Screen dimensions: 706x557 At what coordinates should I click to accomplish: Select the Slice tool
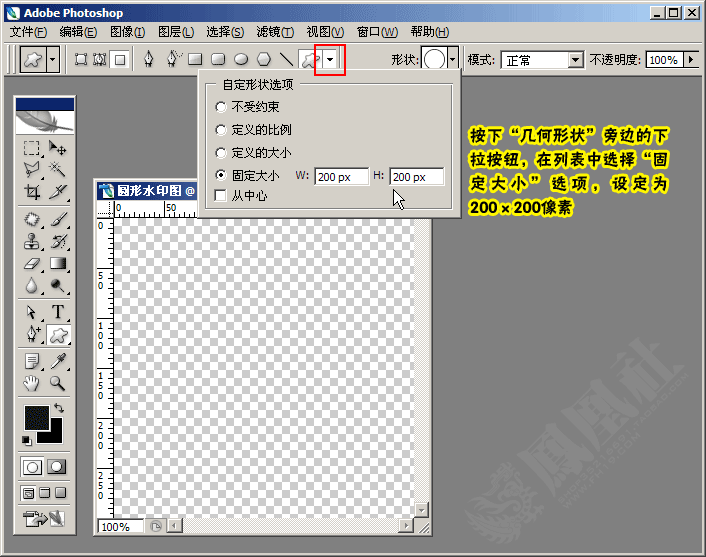pos(58,192)
